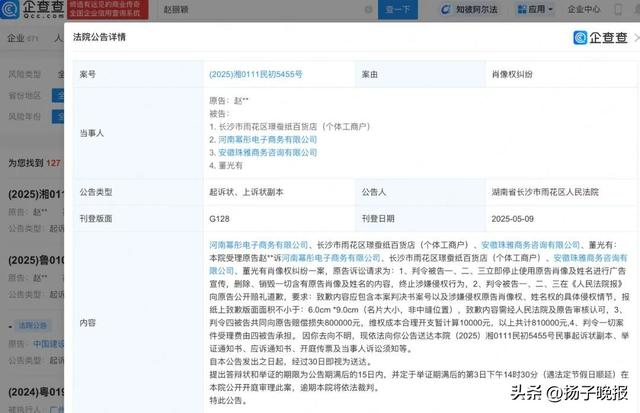The width and height of the screenshot is (640, 413).
Task: Select defendant 董光有 in party list
Action: pos(226,166)
